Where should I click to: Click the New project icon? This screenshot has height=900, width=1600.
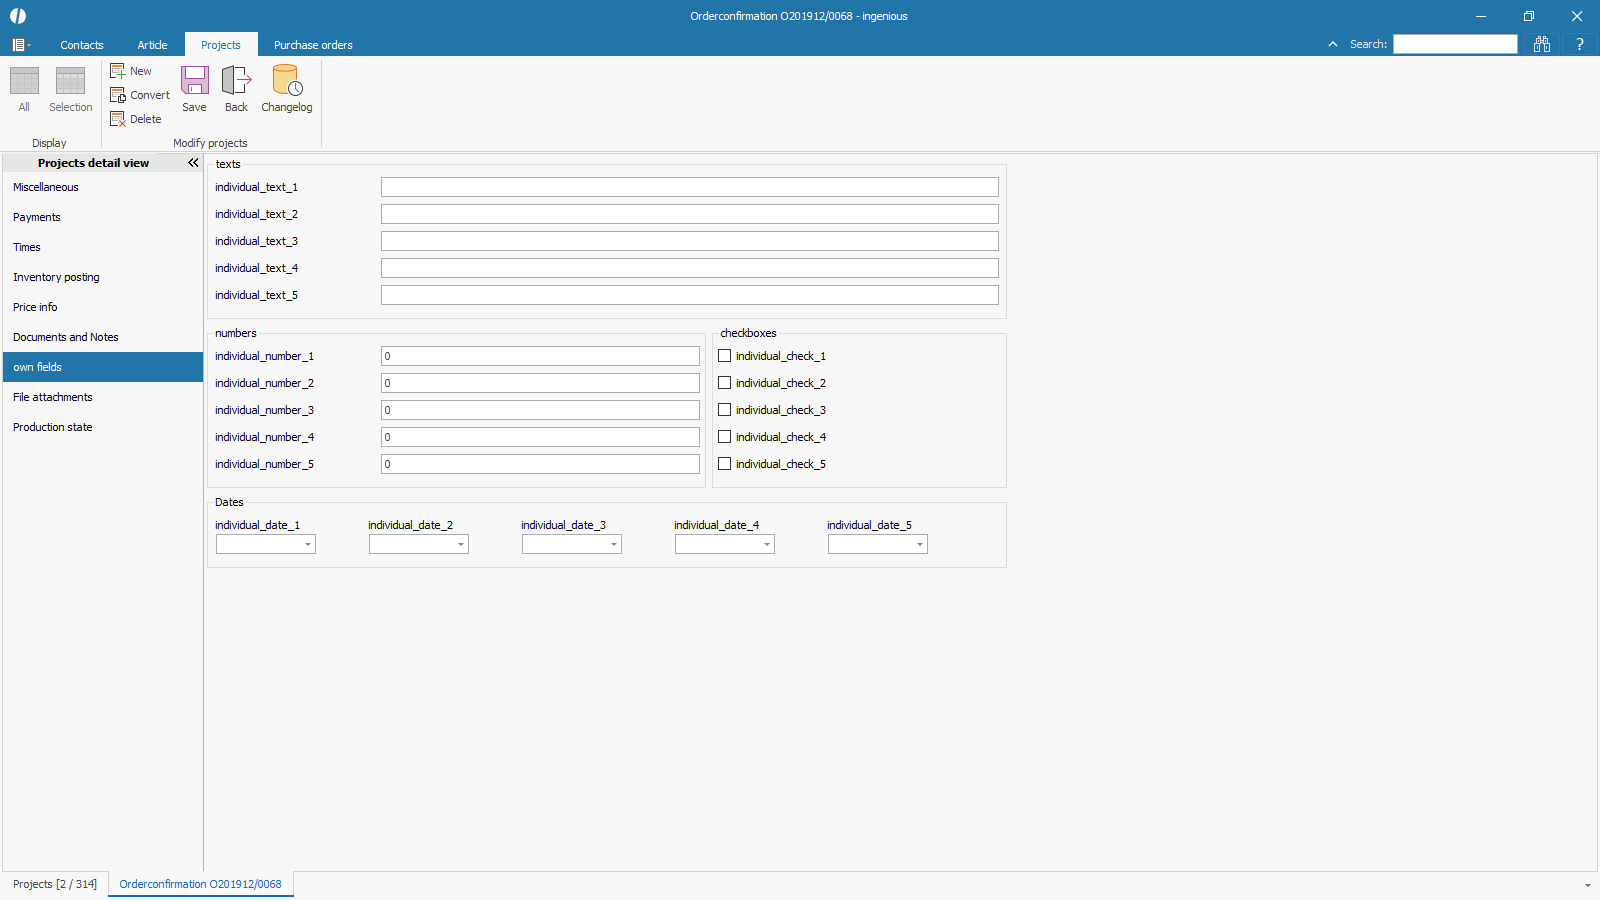[118, 71]
